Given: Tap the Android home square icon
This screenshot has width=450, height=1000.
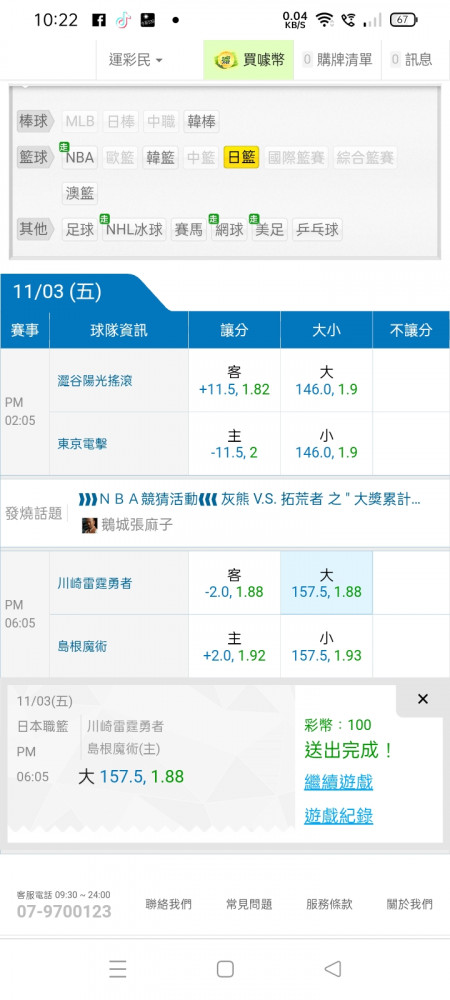Looking at the screenshot, I should pyautogui.click(x=225, y=969).
